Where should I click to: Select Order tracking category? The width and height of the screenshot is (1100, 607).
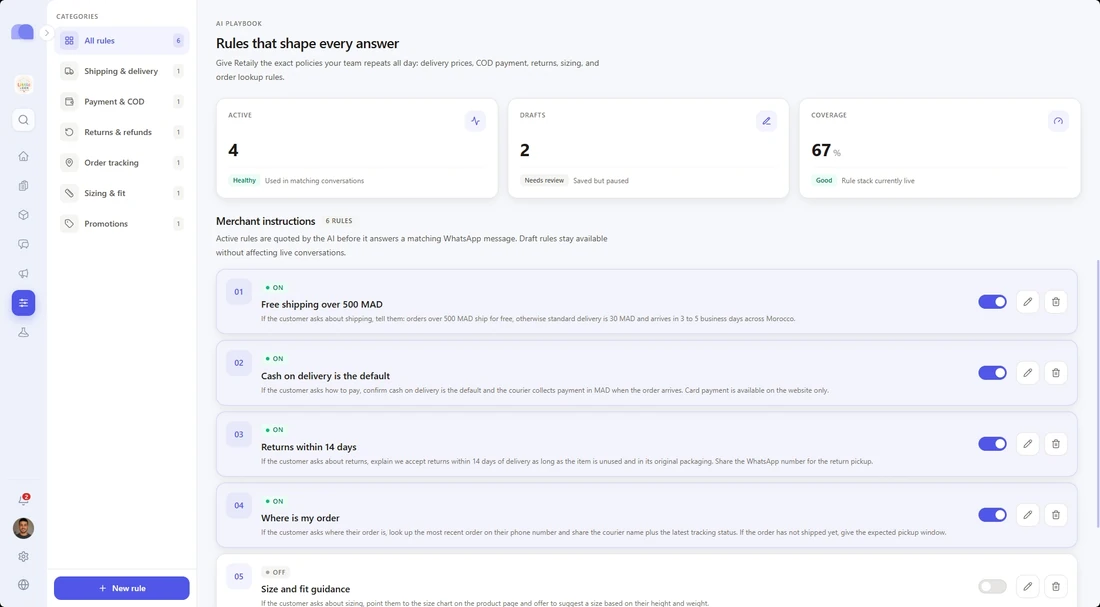coord(122,163)
